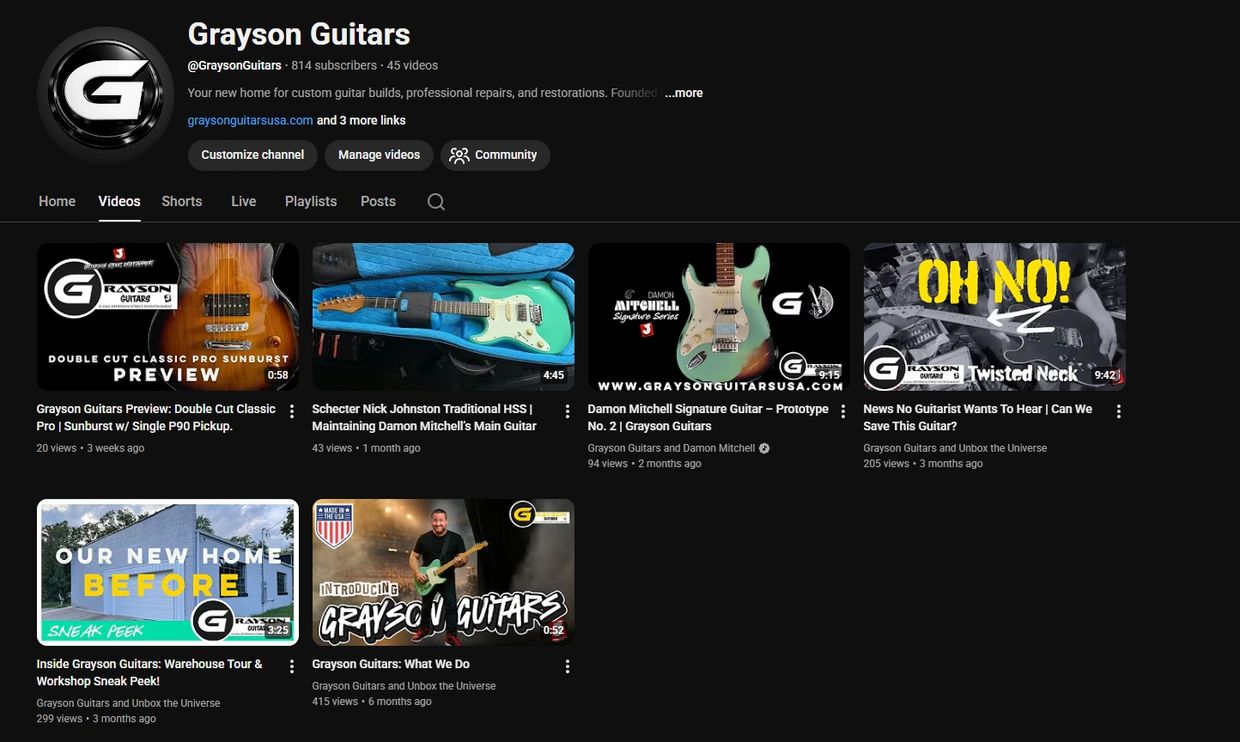This screenshot has height=742, width=1240.
Task: Play the OH NO! Twisted Neck thumbnail
Action: click(x=995, y=317)
